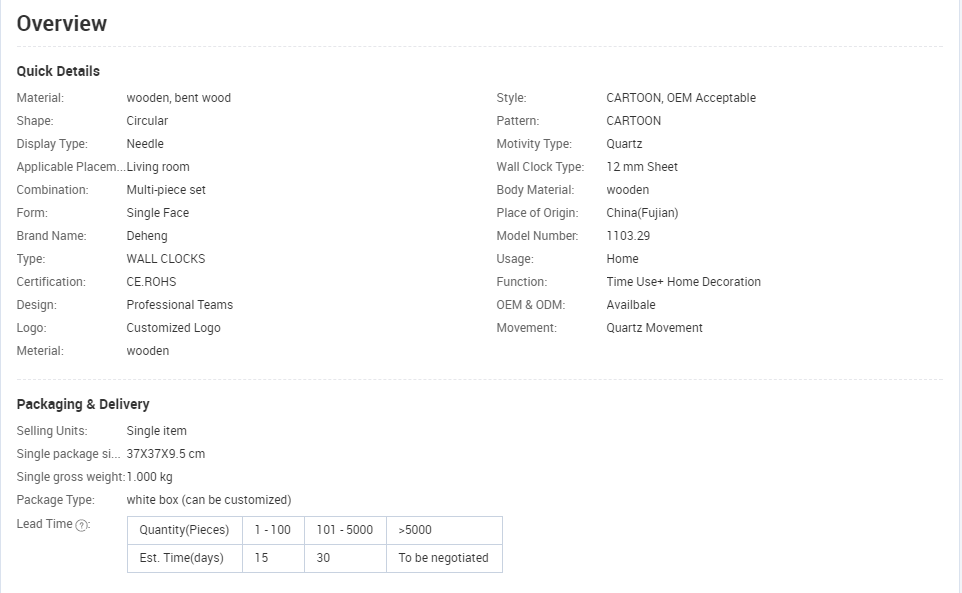
Task: Click the Certification value CE.ROHS
Action: (151, 282)
